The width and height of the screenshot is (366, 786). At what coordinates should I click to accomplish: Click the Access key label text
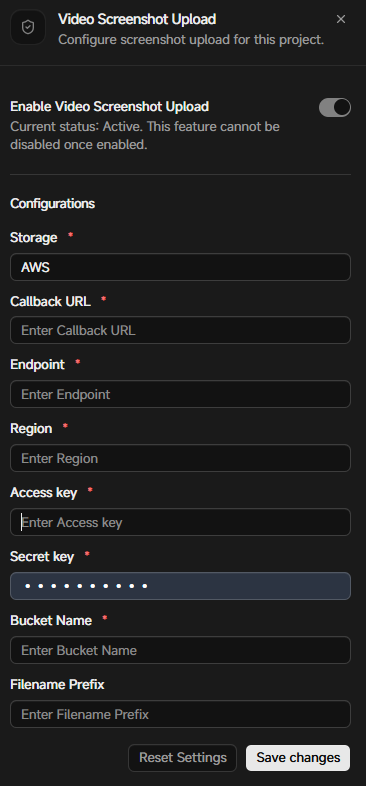[x=44, y=493]
